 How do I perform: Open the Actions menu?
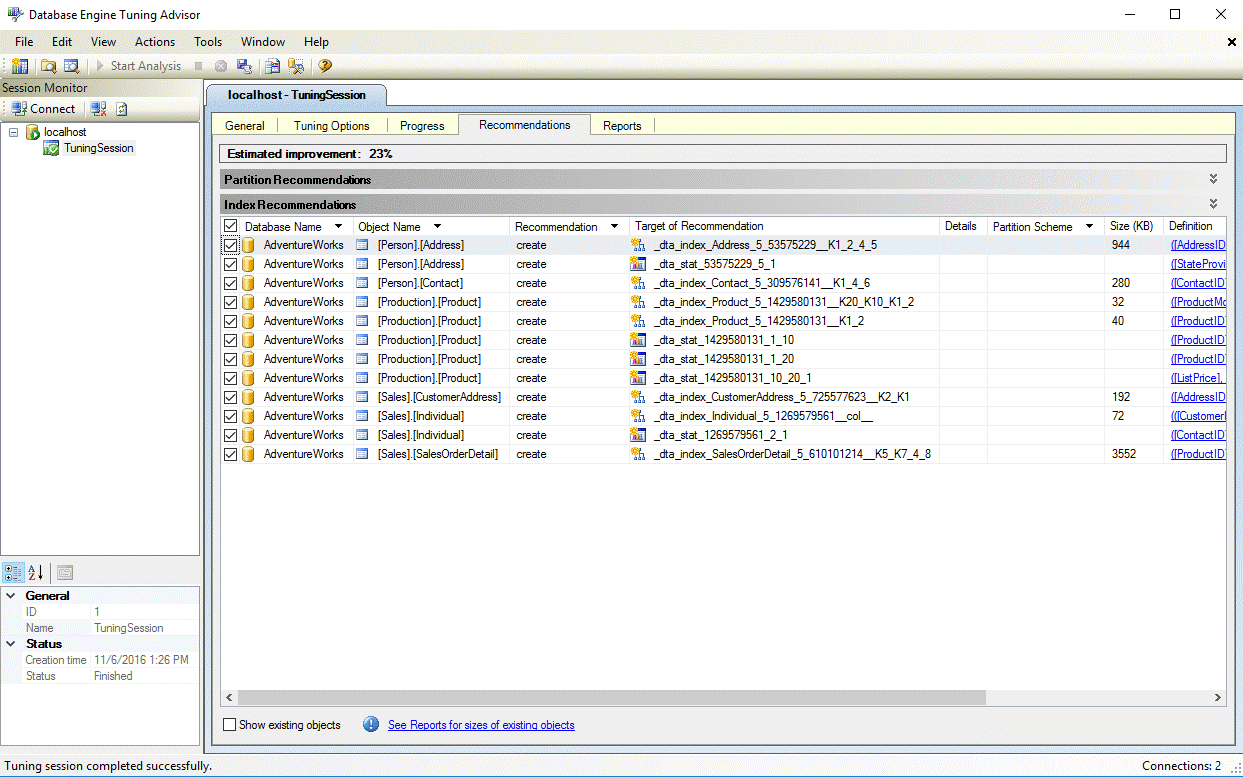coord(155,42)
